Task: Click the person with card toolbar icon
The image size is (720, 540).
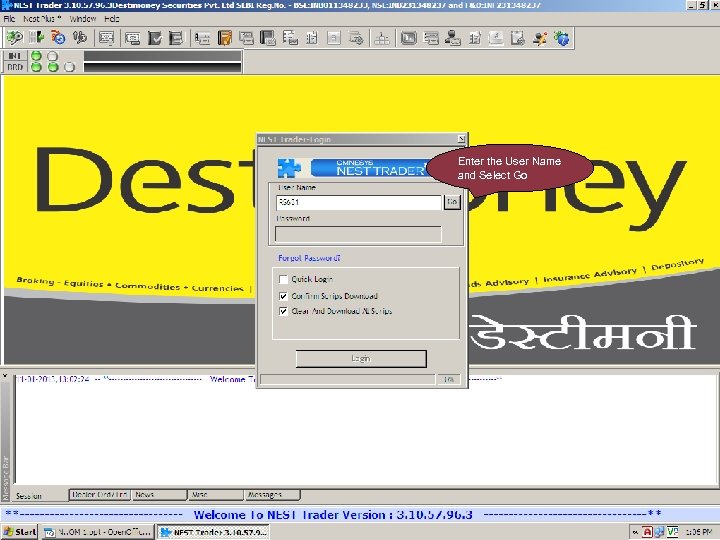Action: (x=452, y=38)
